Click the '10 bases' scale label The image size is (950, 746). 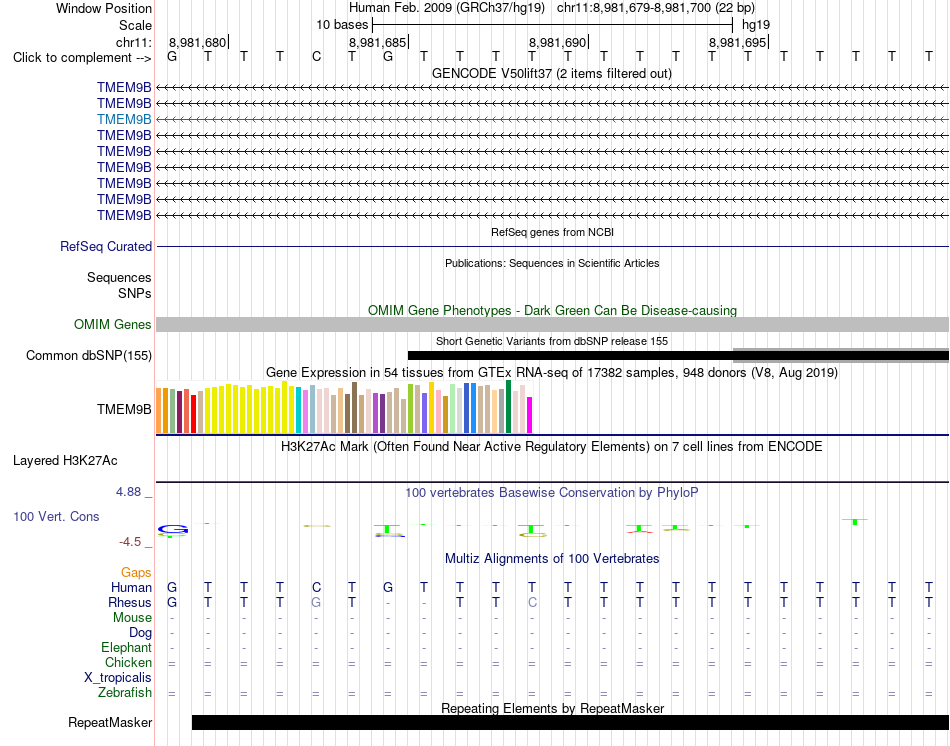click(342, 25)
